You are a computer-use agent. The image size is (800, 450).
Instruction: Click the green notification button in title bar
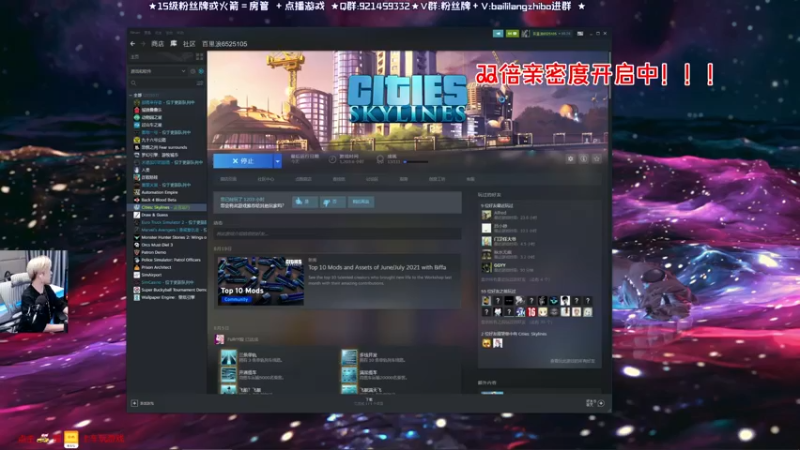pyautogui.click(x=512, y=34)
